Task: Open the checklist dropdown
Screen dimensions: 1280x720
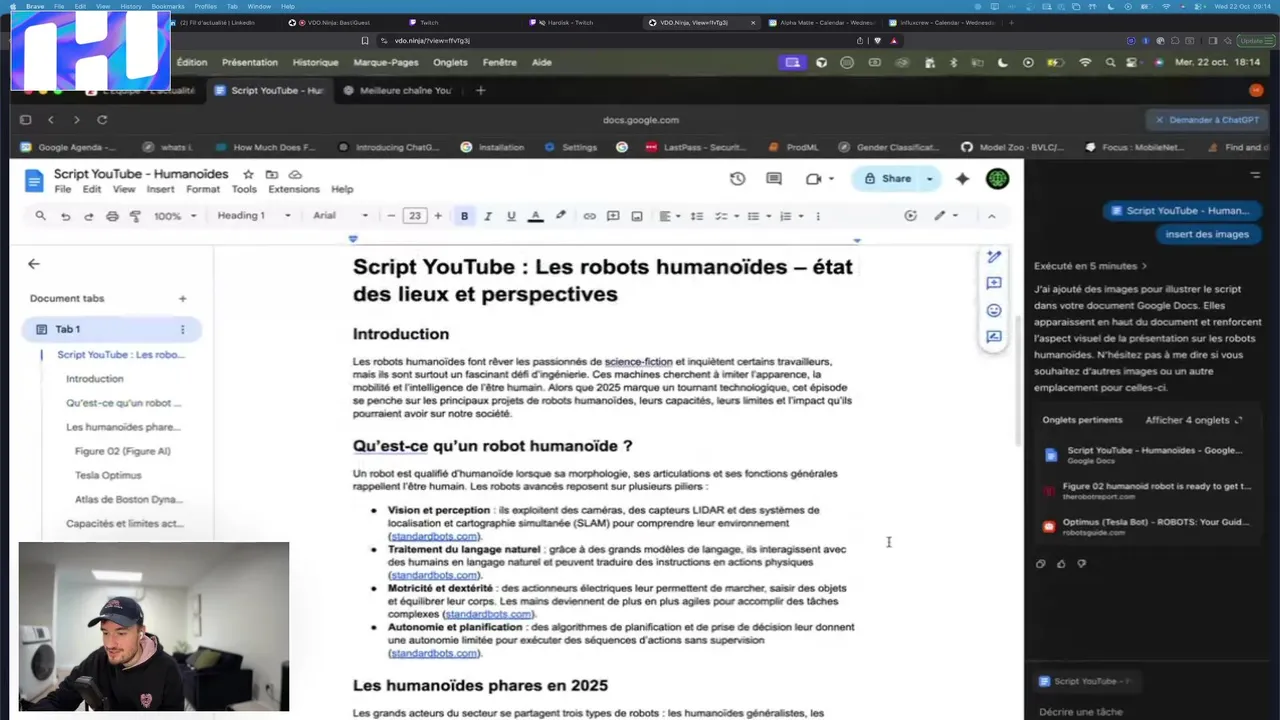Action: 726,216
